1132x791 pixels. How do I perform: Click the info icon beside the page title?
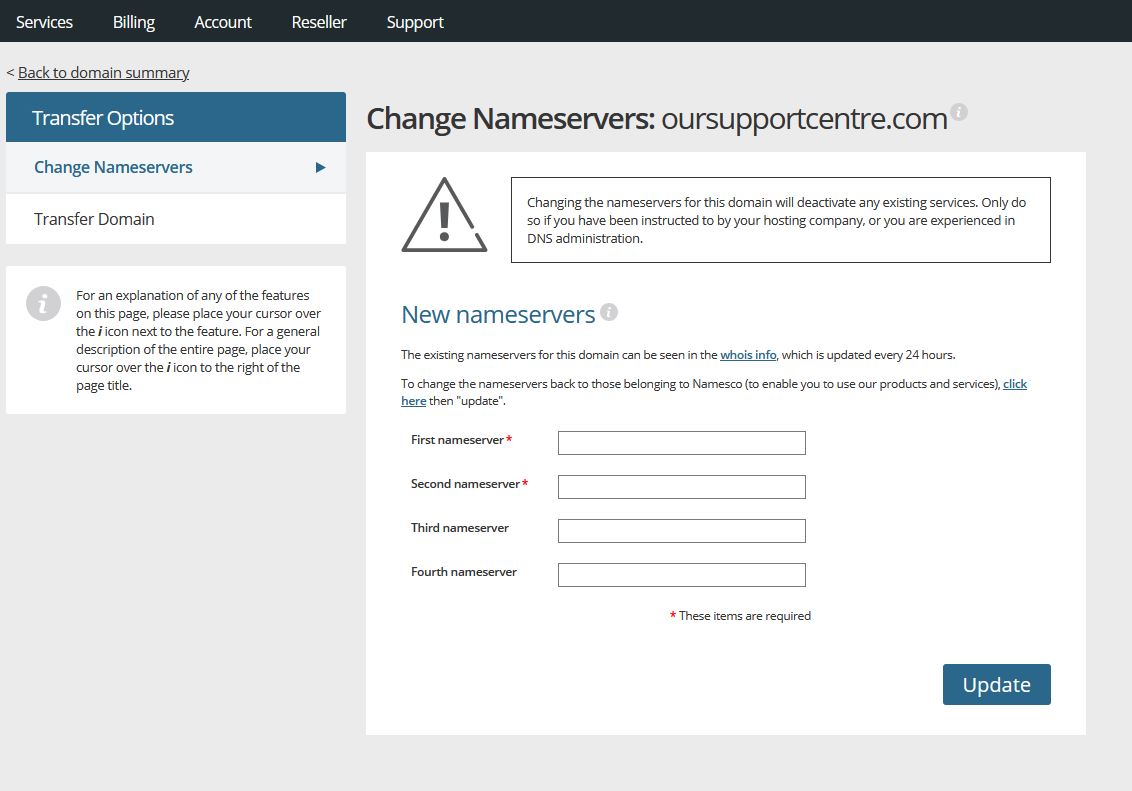click(x=959, y=112)
